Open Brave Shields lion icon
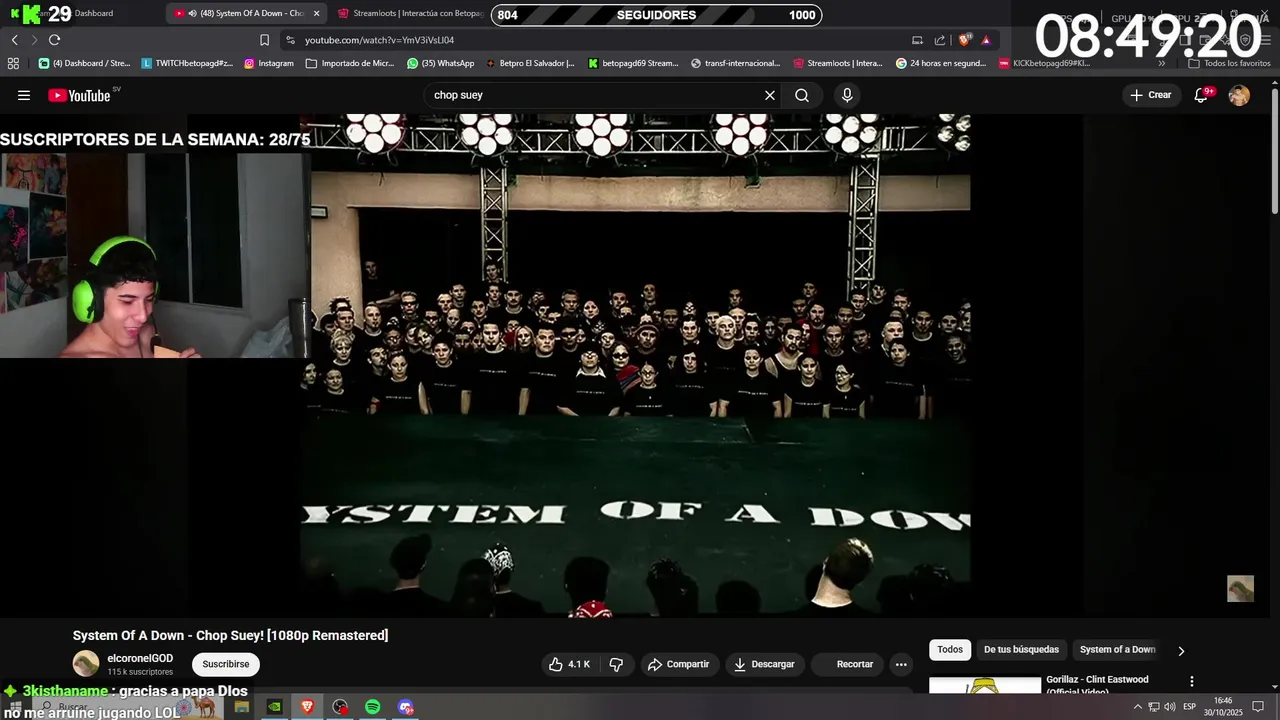This screenshot has width=1280, height=720. click(965, 40)
